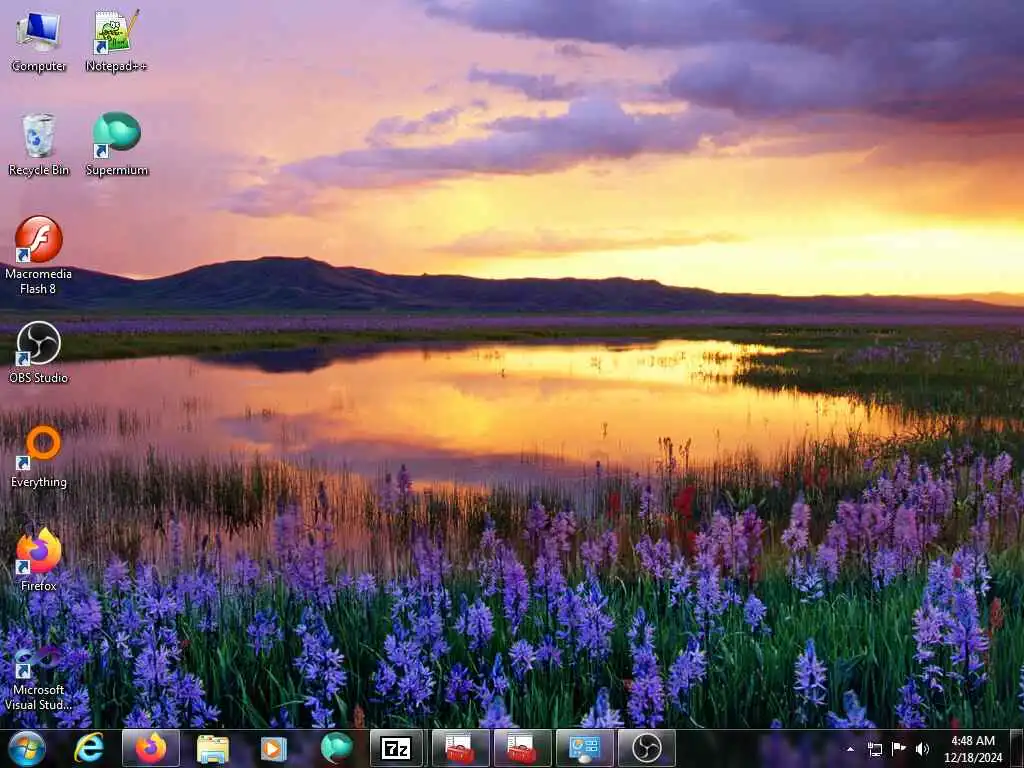Image resolution: width=1024 pixels, height=768 pixels.
Task: Click the Show Desktop strip at taskbar end
Action: [1017, 749]
